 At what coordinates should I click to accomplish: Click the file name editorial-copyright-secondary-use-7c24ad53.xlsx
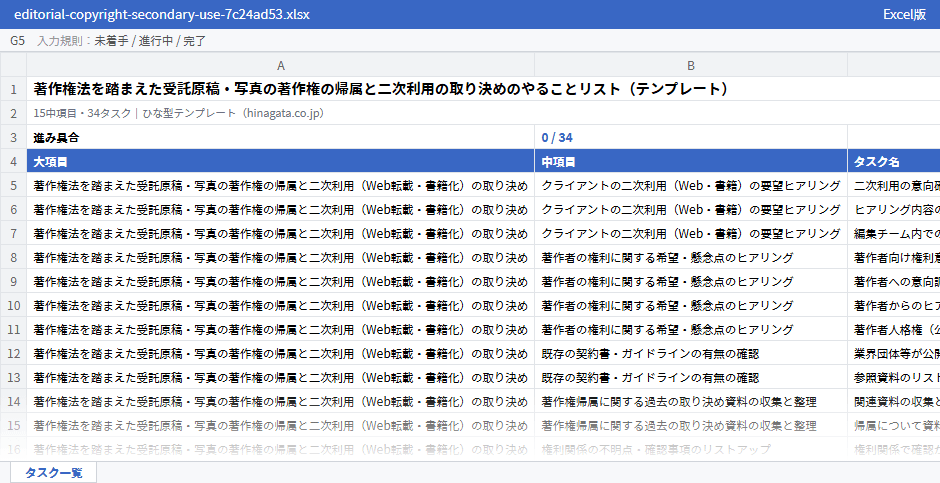162,14
